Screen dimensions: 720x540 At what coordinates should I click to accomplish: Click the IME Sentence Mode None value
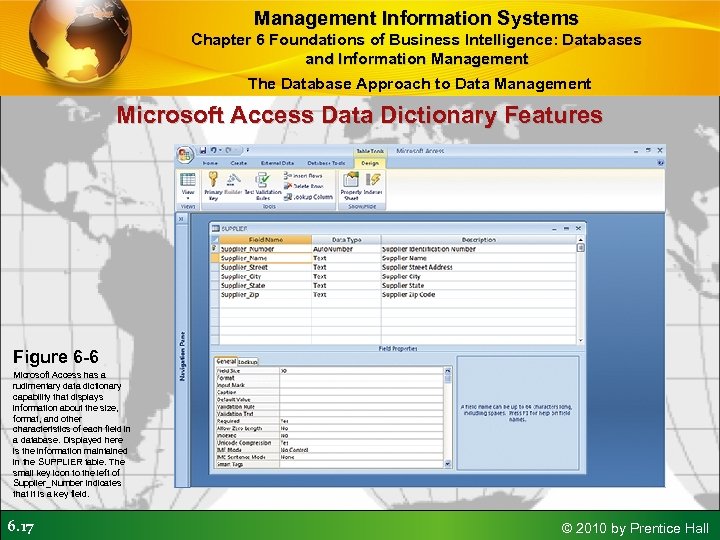click(x=361, y=457)
